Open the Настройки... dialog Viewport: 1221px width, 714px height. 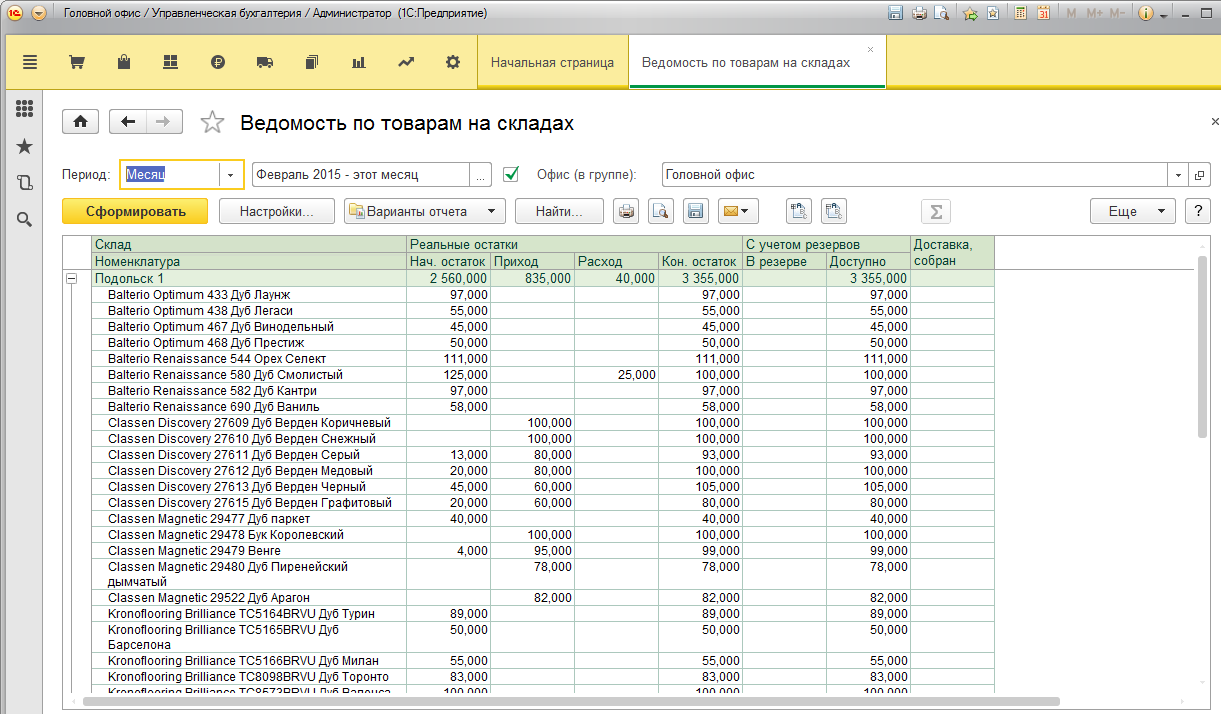click(x=277, y=211)
